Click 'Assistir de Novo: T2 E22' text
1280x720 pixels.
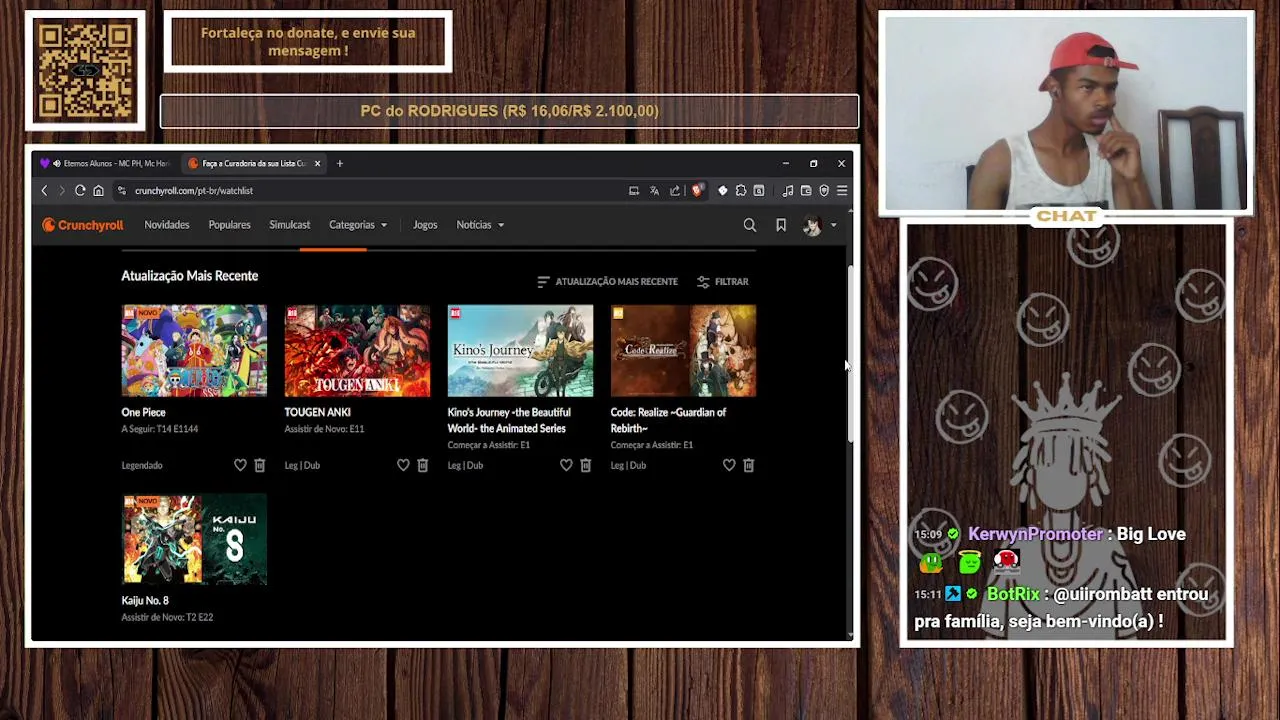[167, 618]
